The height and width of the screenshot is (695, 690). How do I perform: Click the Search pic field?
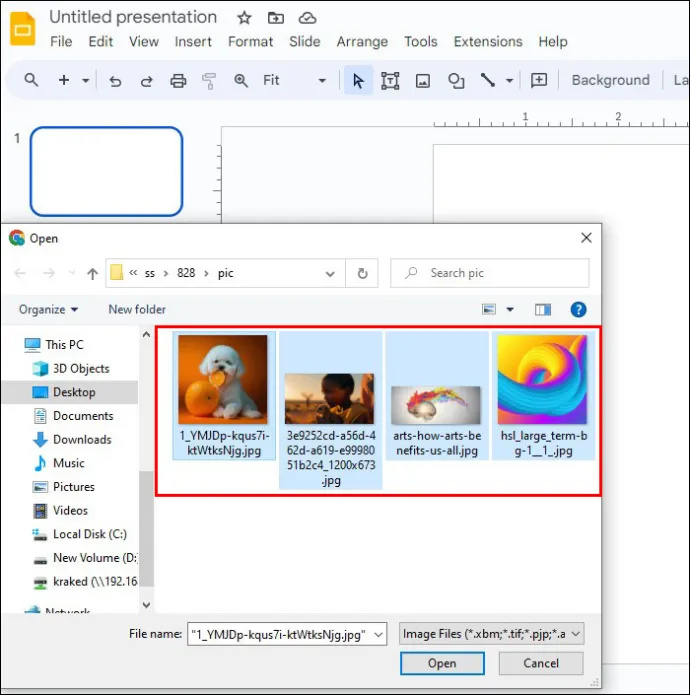490,273
